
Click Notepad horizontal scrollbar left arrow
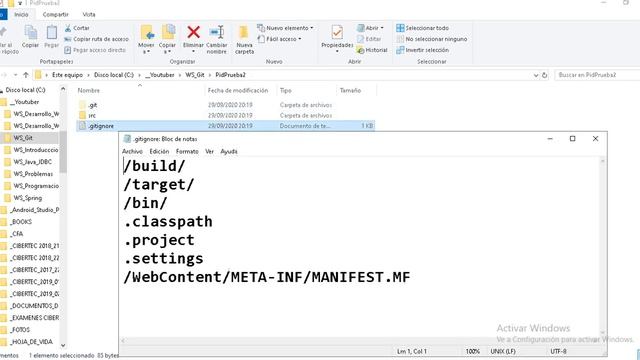coord(123,340)
